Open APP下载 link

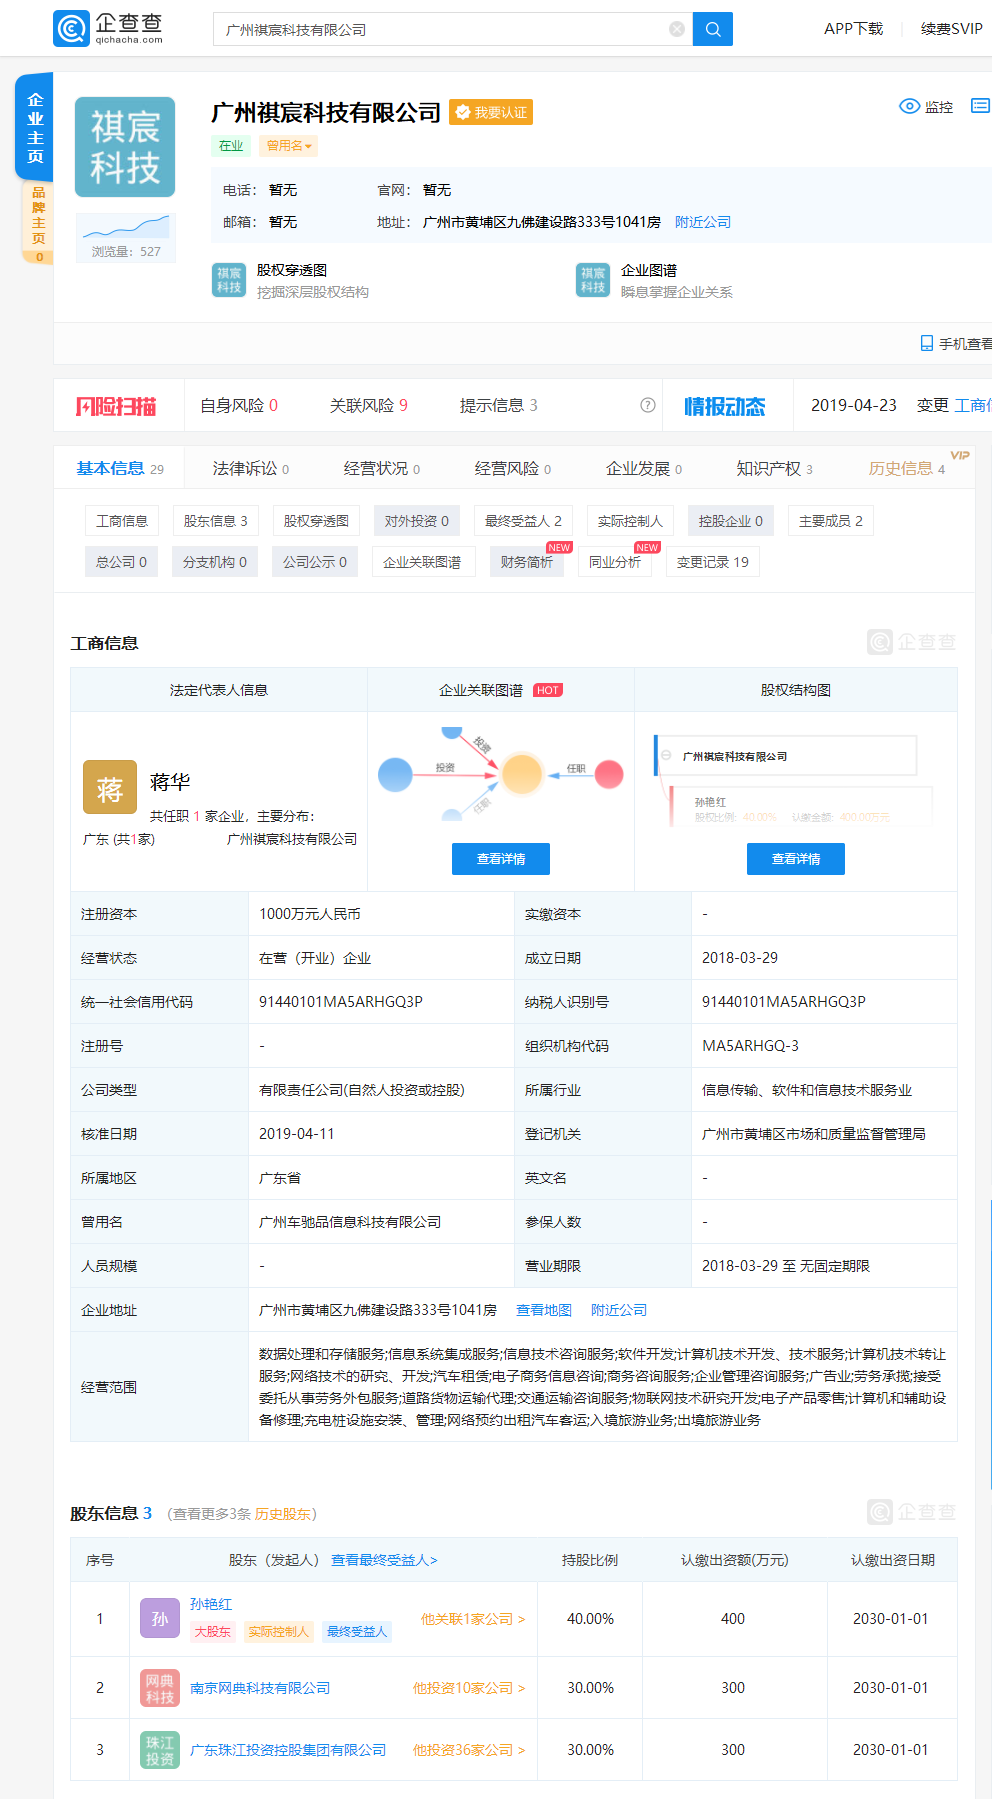coord(853,29)
